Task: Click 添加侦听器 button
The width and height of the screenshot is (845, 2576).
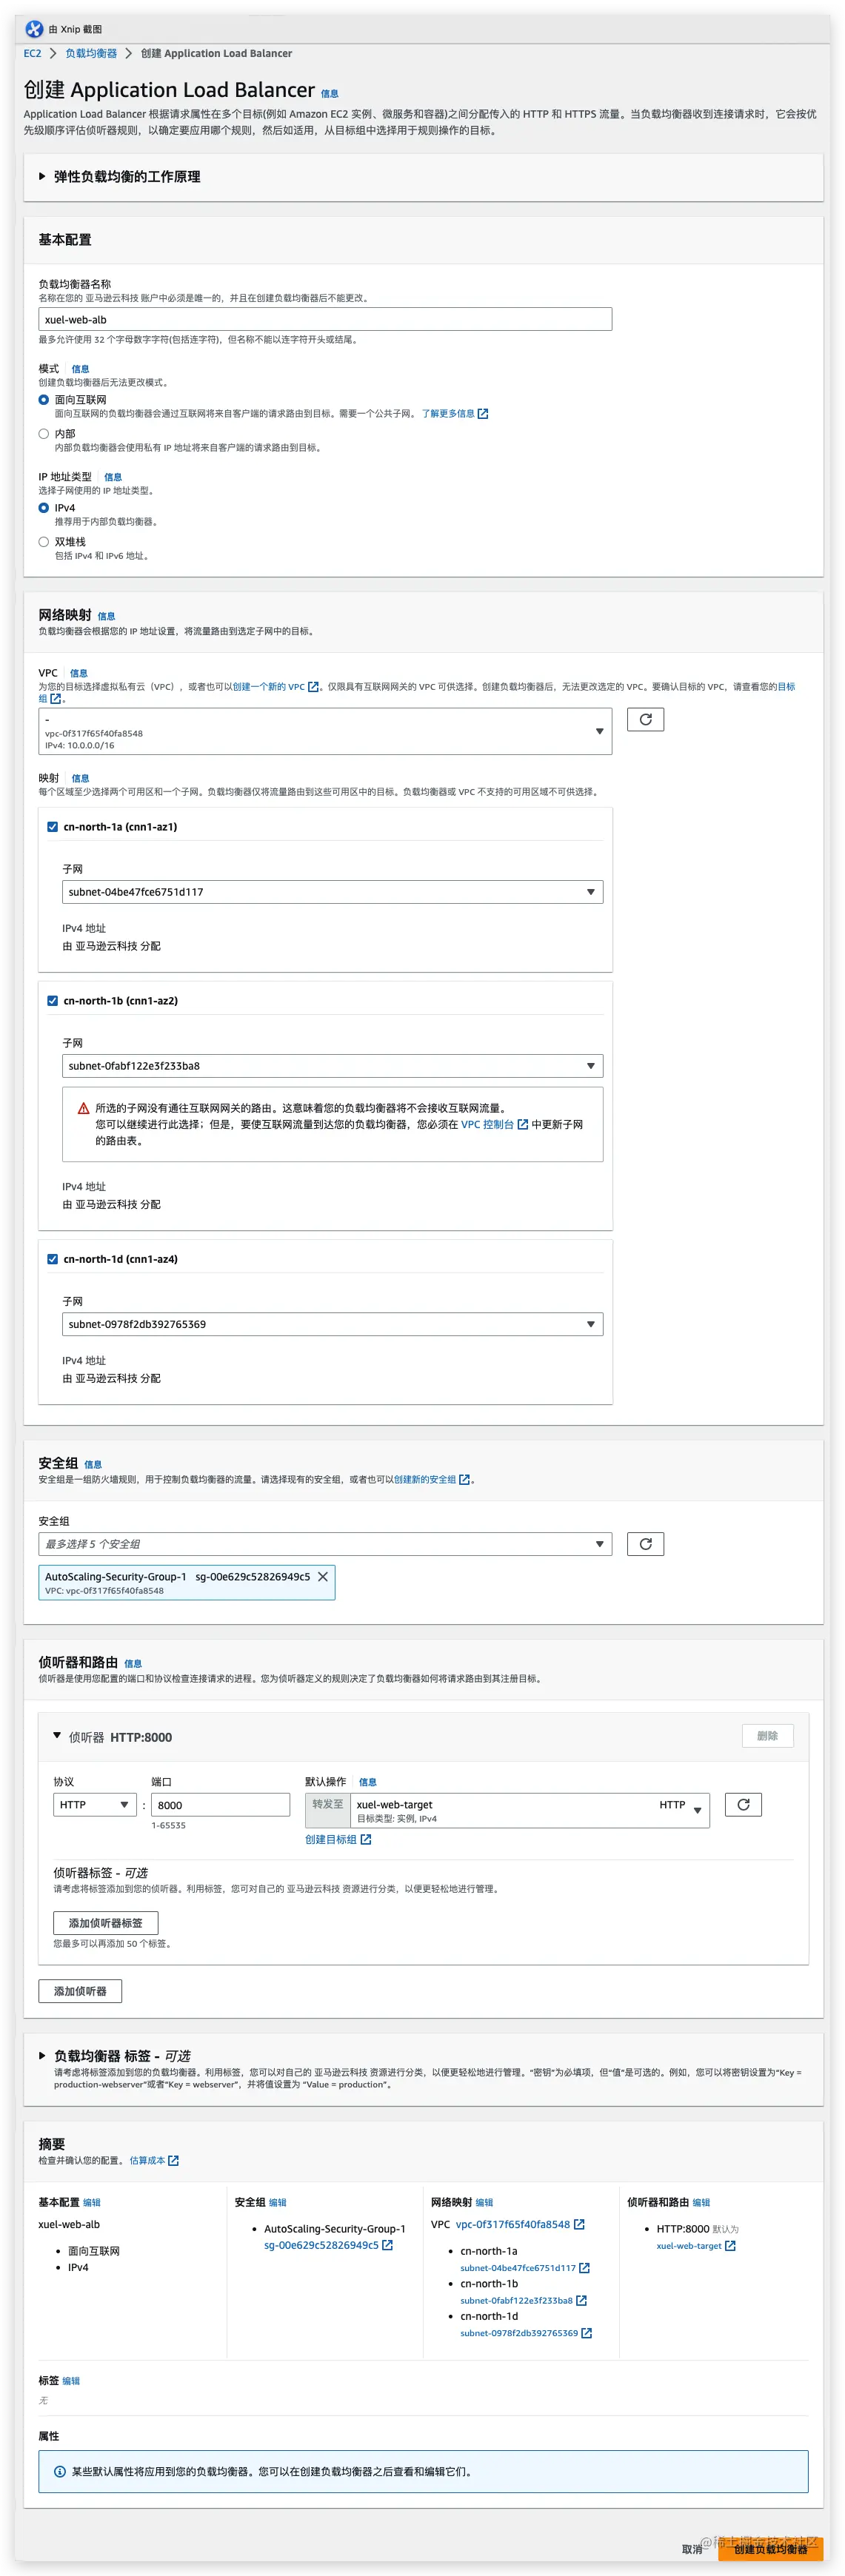Action: point(80,1991)
